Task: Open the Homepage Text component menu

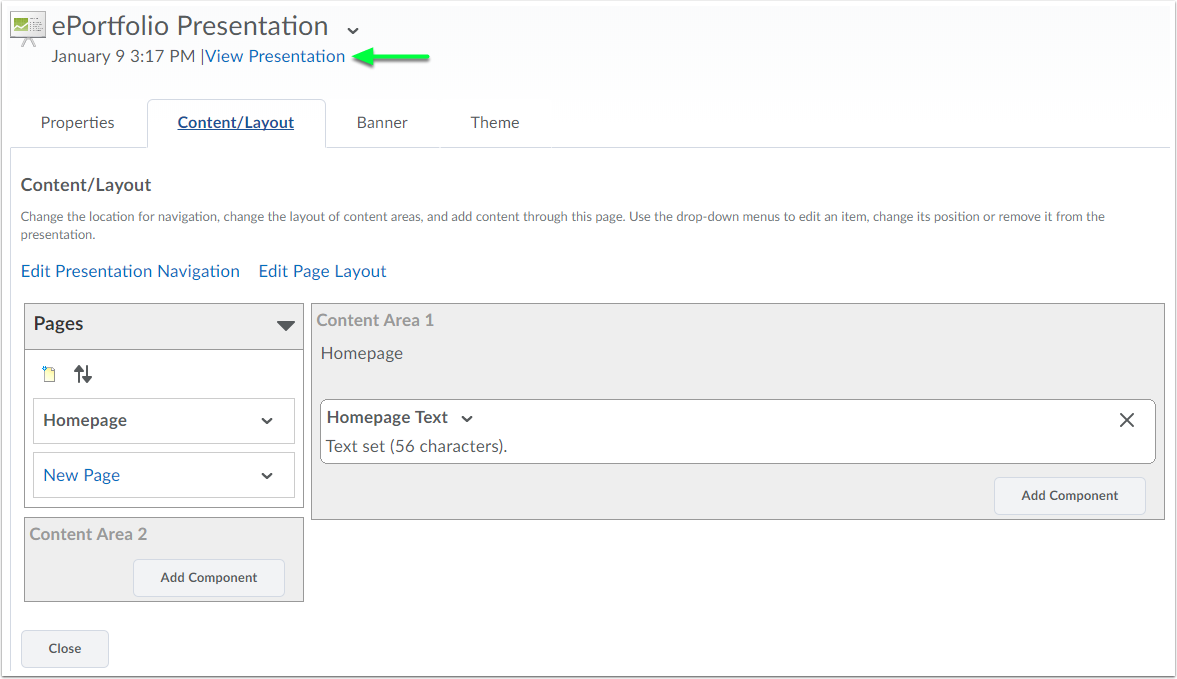Action: click(467, 419)
